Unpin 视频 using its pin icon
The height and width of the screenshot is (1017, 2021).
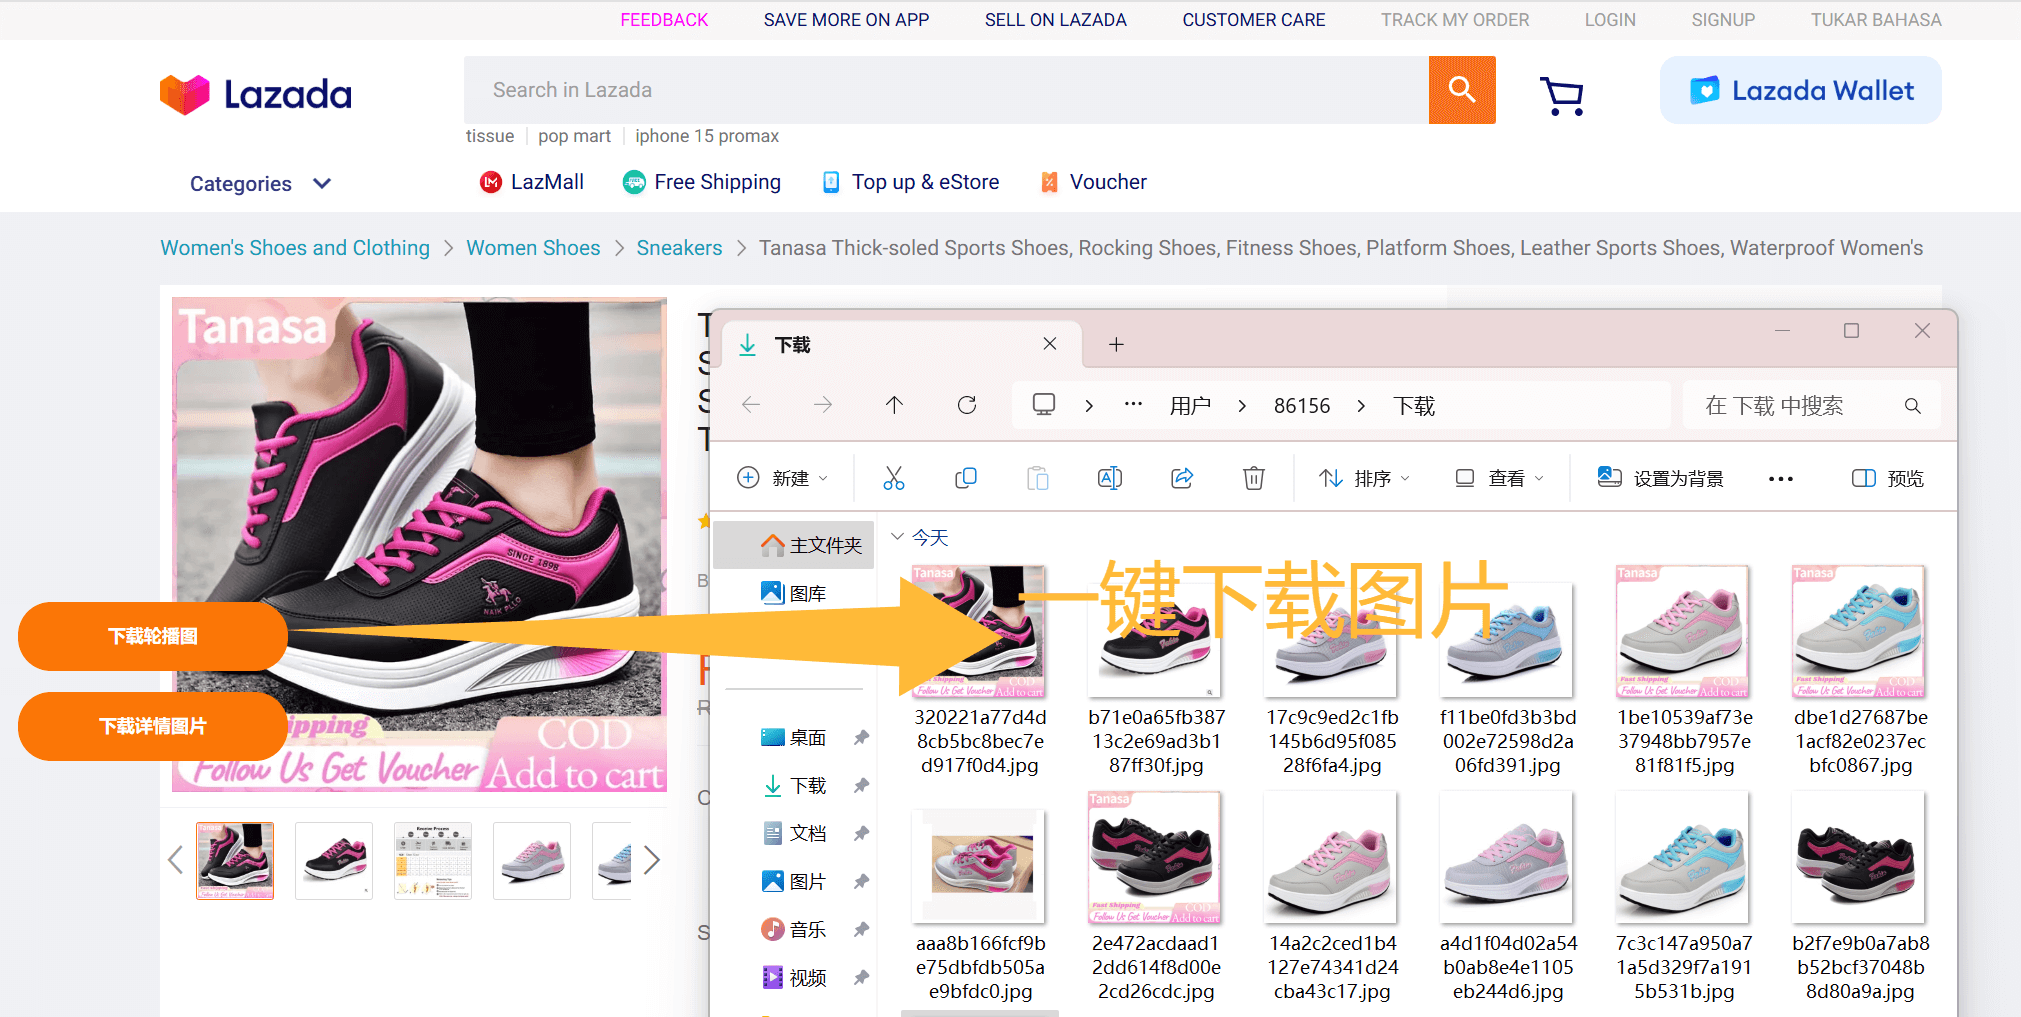coord(861,977)
